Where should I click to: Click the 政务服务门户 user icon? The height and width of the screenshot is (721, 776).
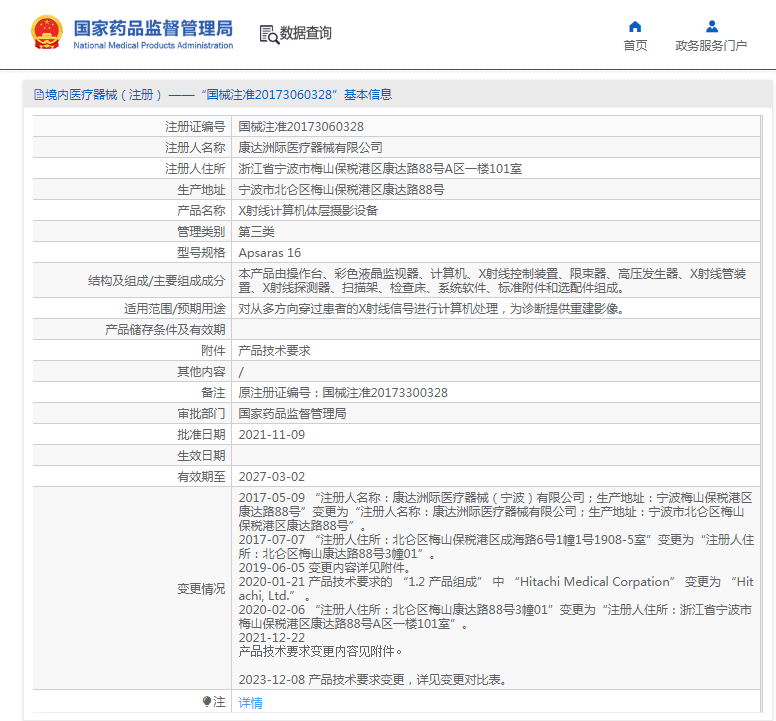712,26
